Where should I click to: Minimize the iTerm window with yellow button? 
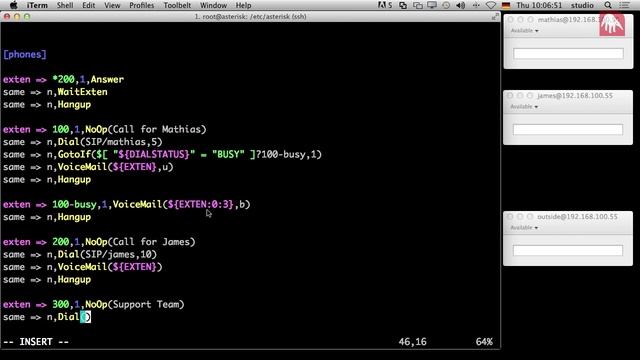tap(17, 17)
